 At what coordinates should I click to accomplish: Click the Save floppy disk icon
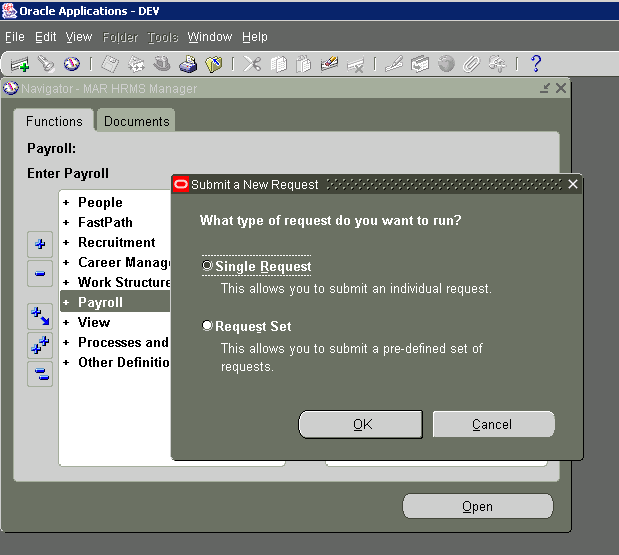[x=110, y=64]
